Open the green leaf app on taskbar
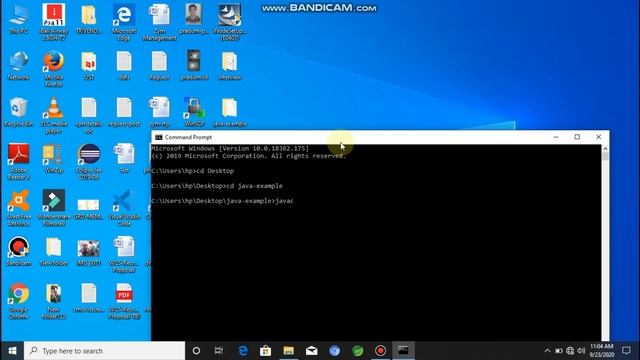640x360 pixels. coord(358,351)
